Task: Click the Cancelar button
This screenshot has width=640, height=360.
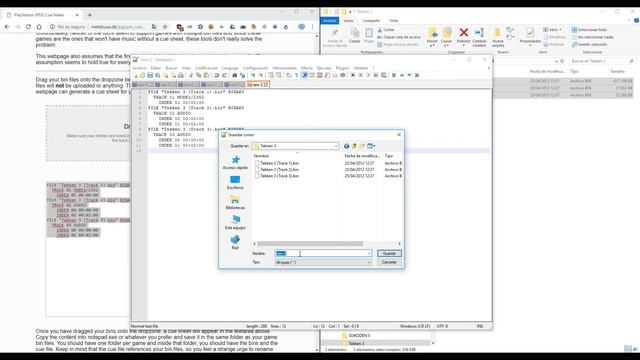Action: click(389, 262)
